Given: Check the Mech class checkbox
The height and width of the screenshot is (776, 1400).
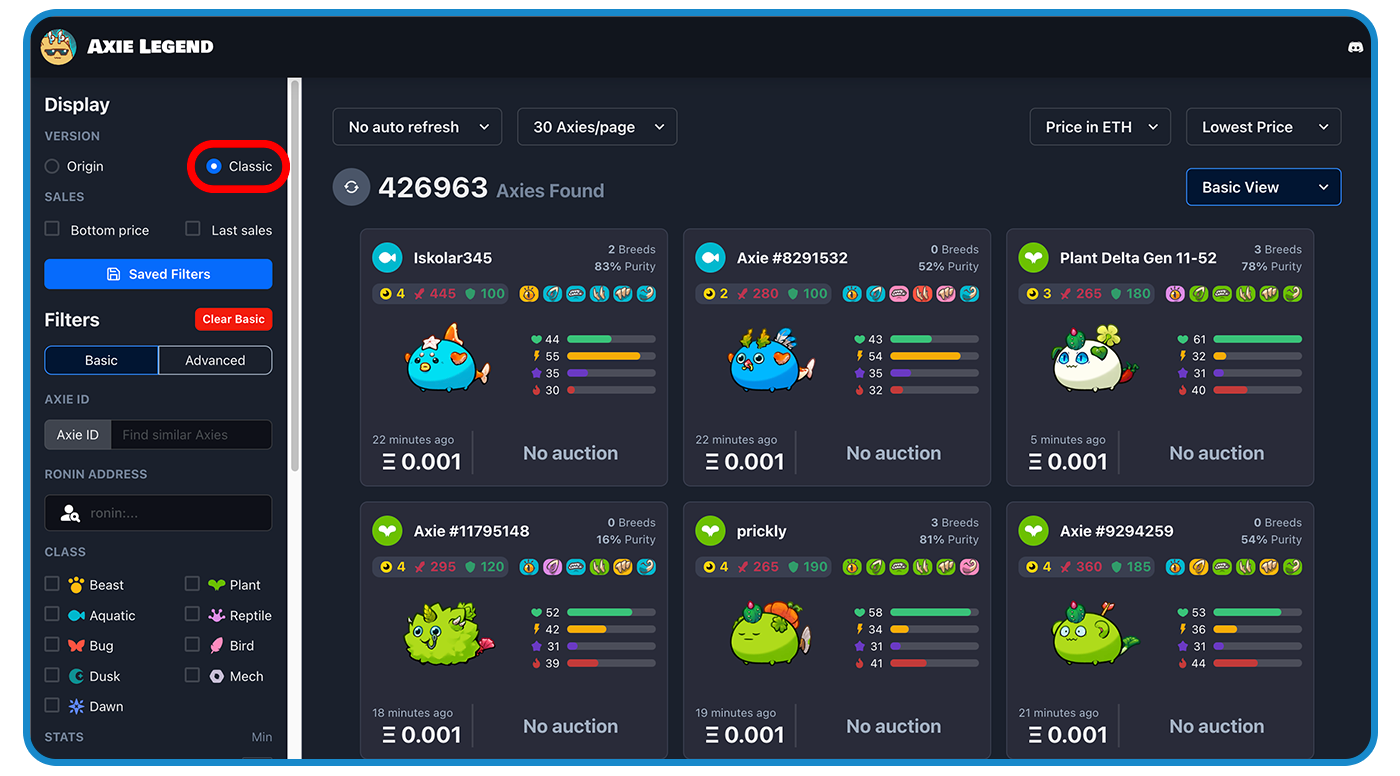Looking at the screenshot, I should [192, 676].
